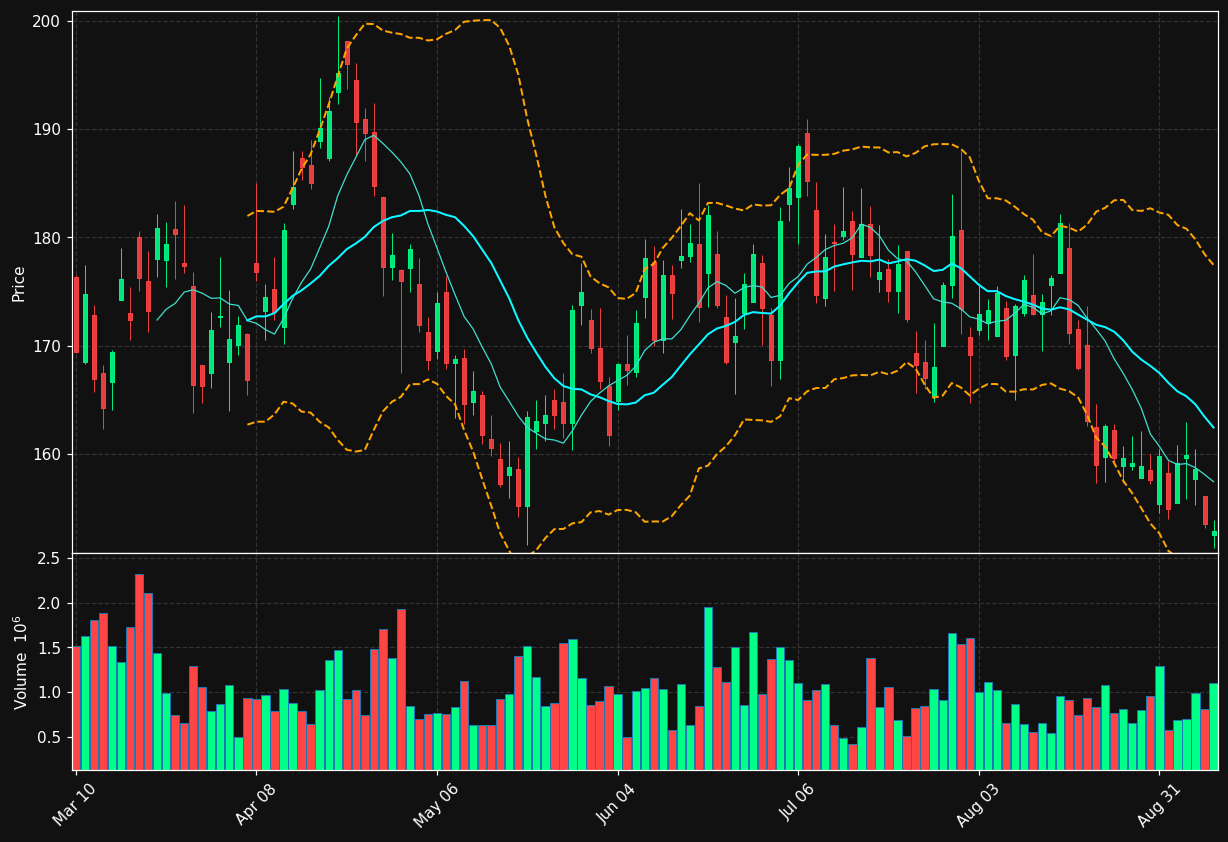The height and width of the screenshot is (842, 1228).
Task: Select the Aug 31 date label
Action: pos(1158,803)
